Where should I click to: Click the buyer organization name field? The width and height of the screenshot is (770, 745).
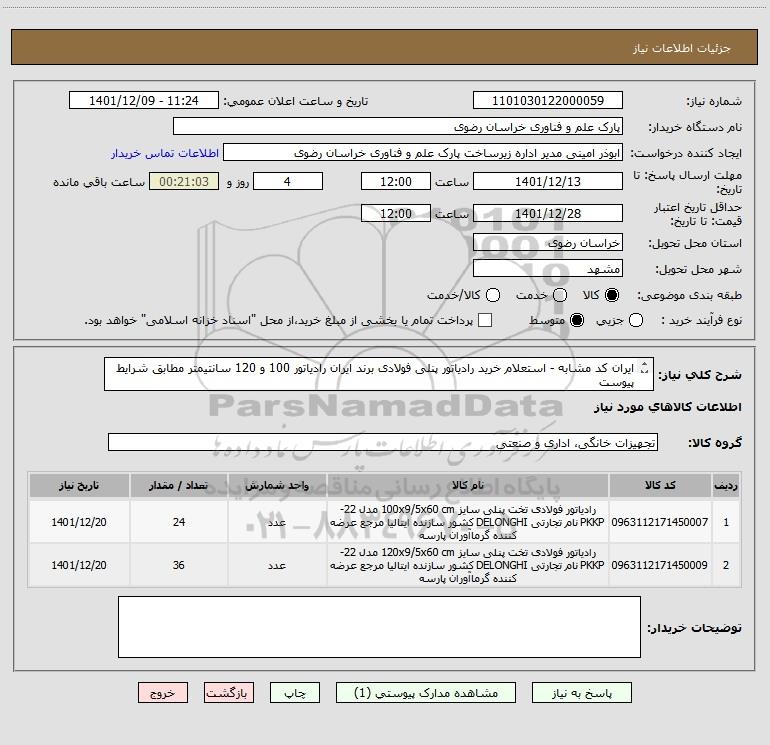click(x=398, y=126)
